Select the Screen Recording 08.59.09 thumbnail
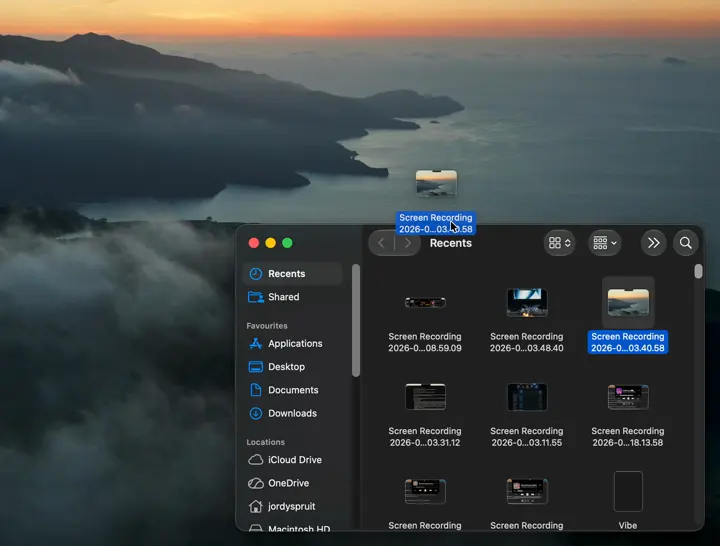Screen dimensions: 720x546 click(x=425, y=303)
